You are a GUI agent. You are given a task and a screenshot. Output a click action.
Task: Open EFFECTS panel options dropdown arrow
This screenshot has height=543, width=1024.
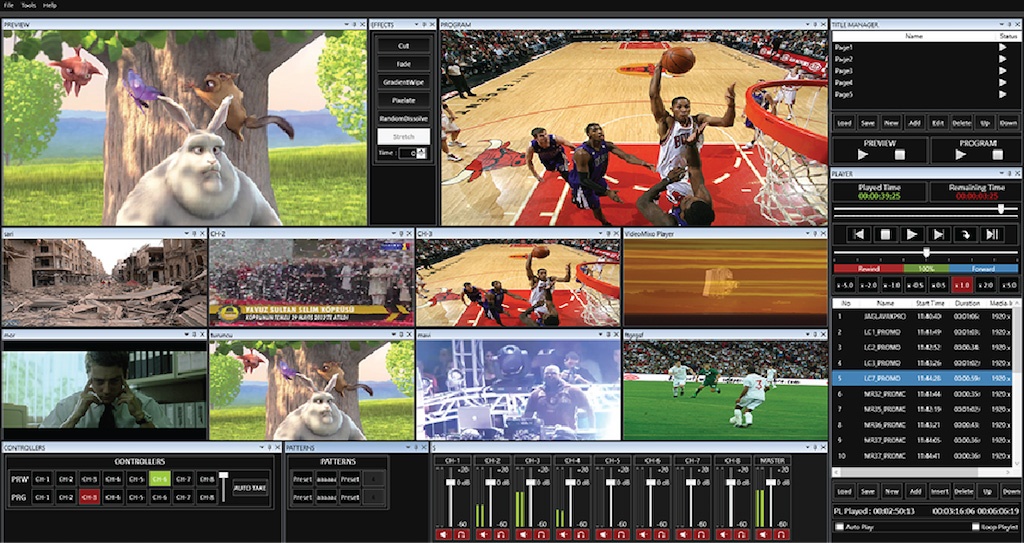415,24
